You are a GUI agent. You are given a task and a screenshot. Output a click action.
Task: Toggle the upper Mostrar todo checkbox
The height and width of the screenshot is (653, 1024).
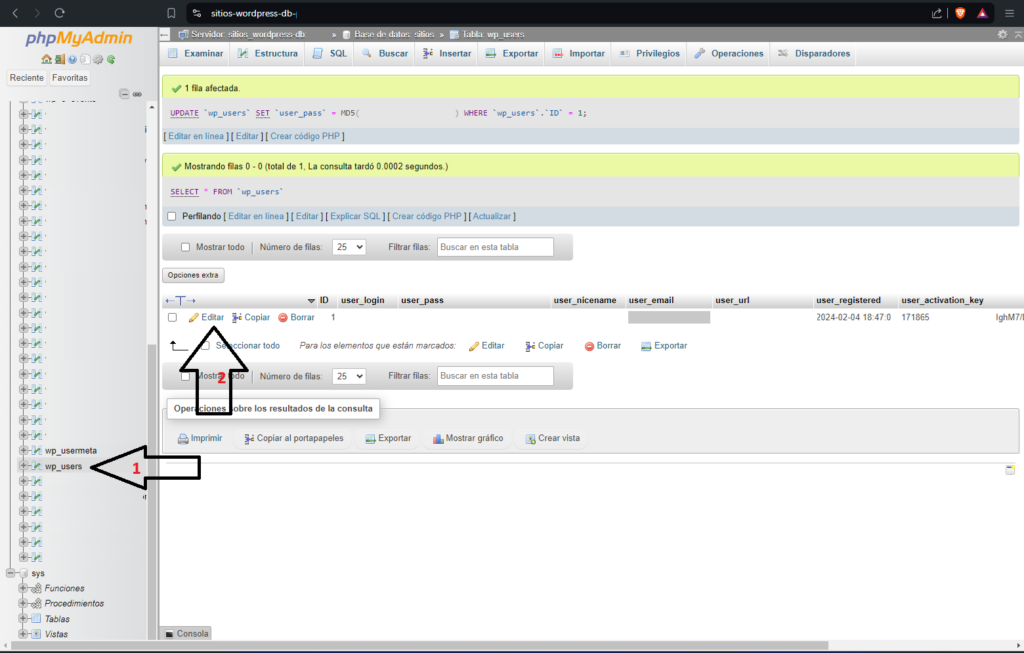[x=185, y=247]
